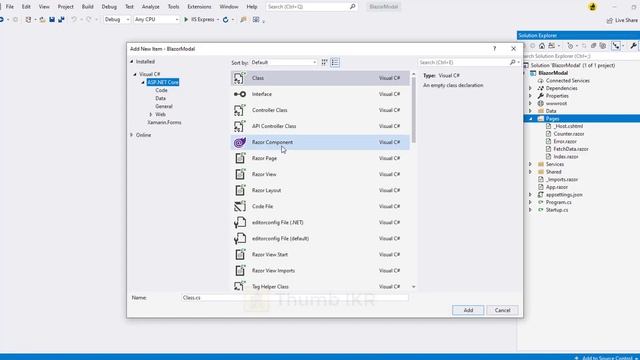Viewport: 640px width, 360px height.
Task: Collapse the Installed templates node
Action: coord(132,62)
